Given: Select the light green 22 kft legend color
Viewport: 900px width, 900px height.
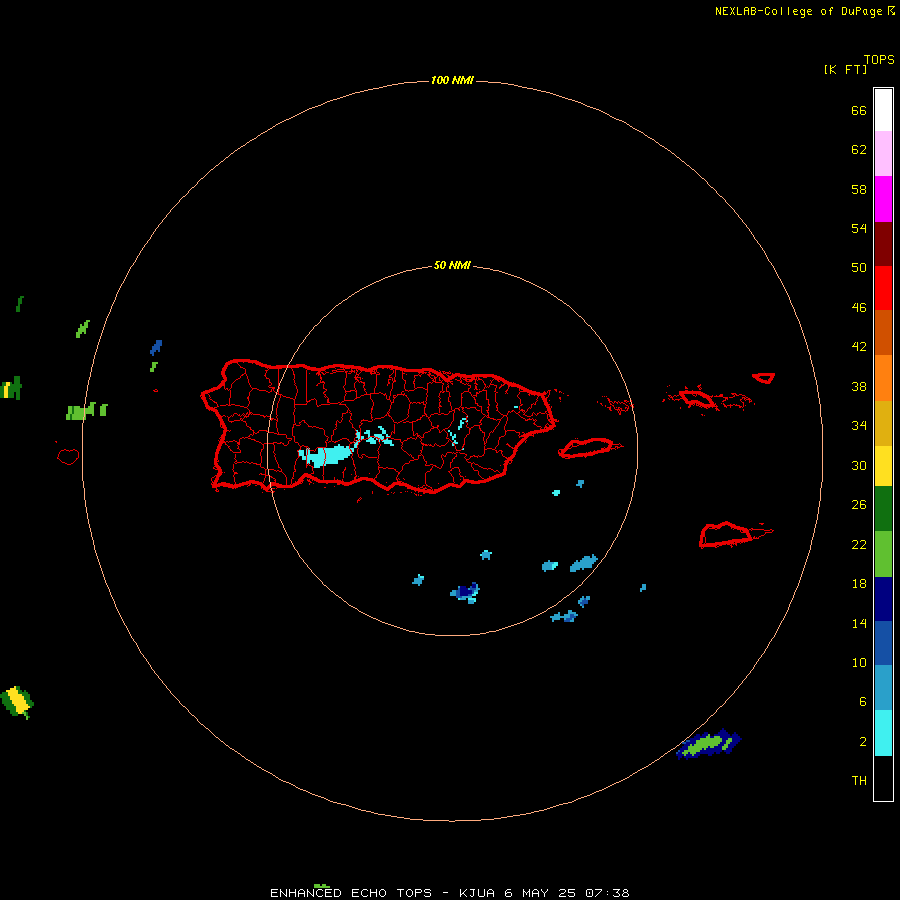Looking at the screenshot, I should coord(883,554).
